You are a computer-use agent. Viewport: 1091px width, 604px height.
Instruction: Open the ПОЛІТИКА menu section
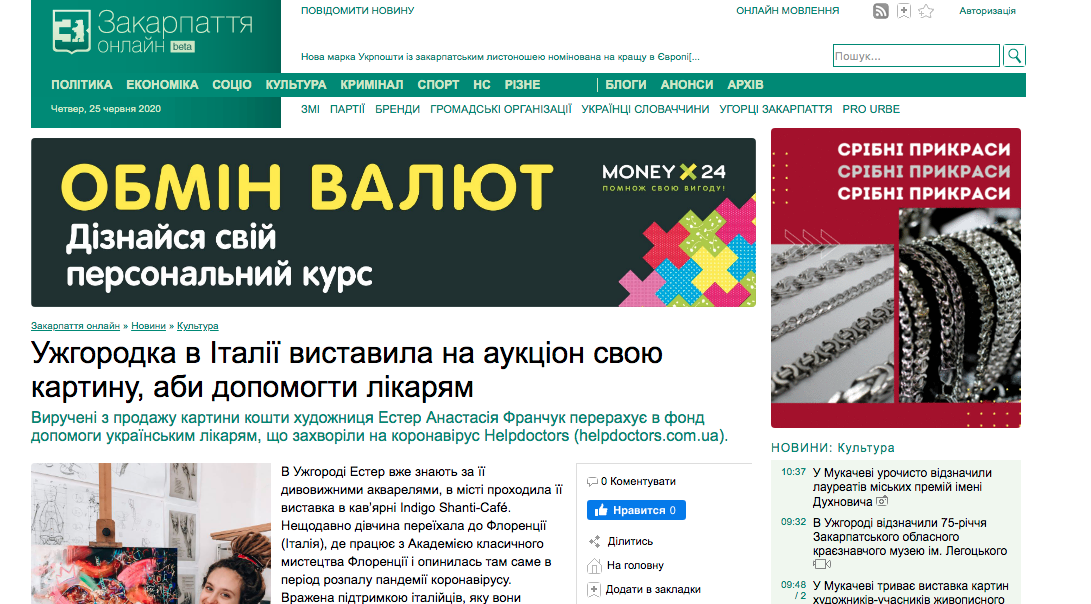[82, 85]
